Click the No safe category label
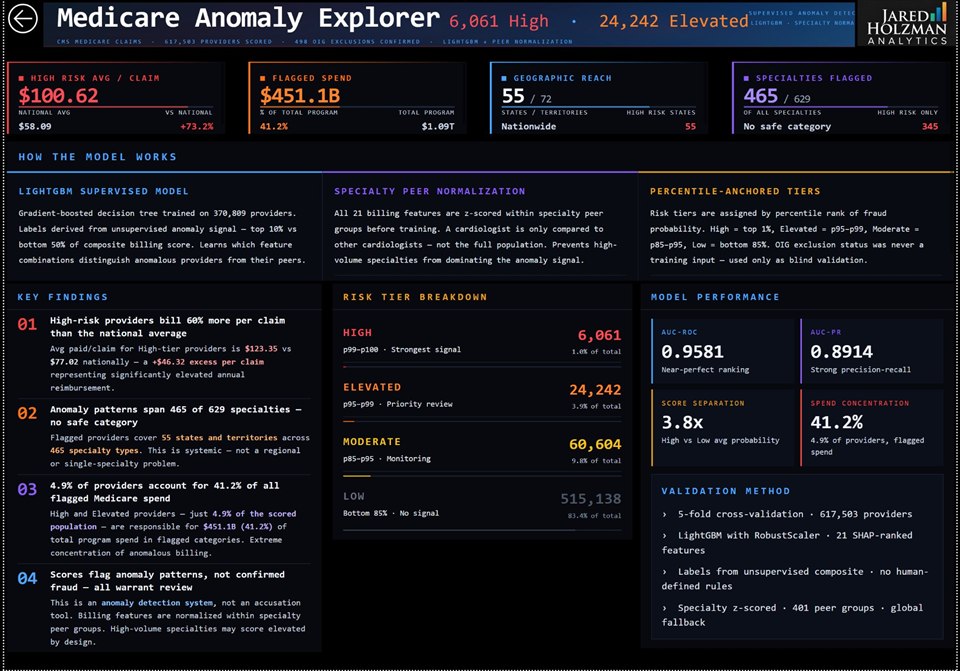This screenshot has height=671, width=960. pyautogui.click(x=787, y=127)
